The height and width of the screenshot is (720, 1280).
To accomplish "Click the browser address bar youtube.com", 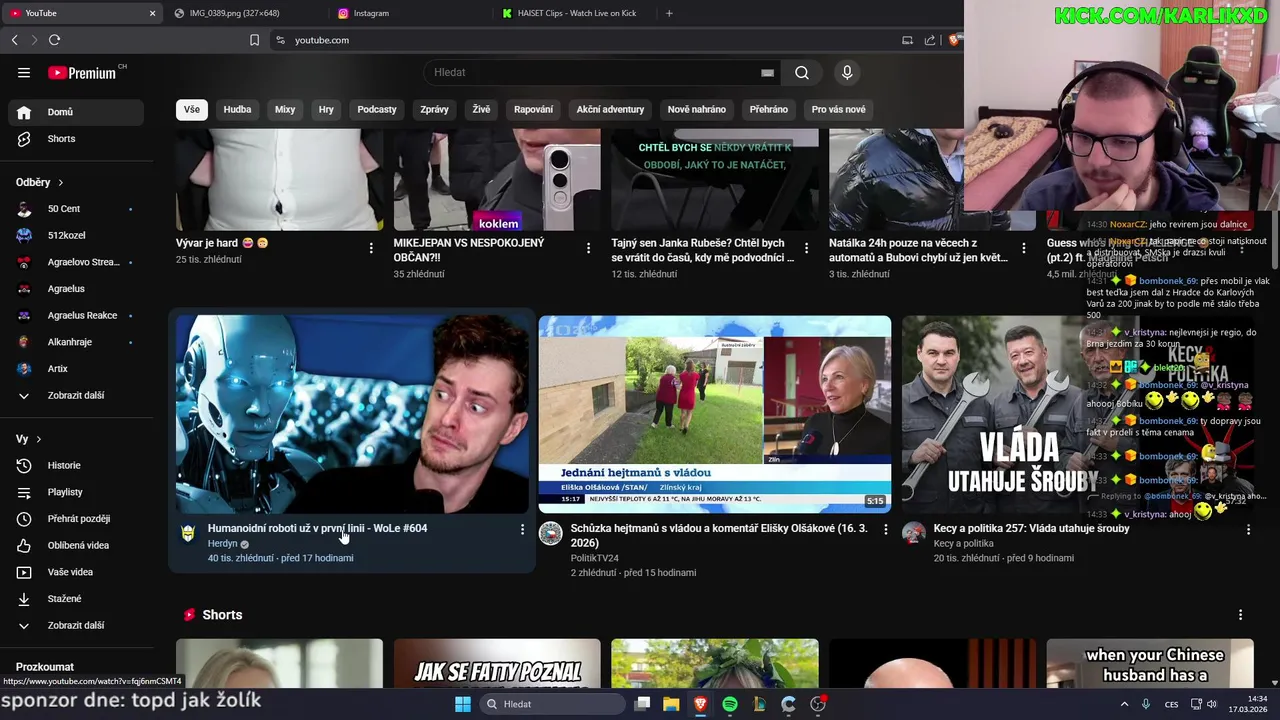I will [x=322, y=40].
